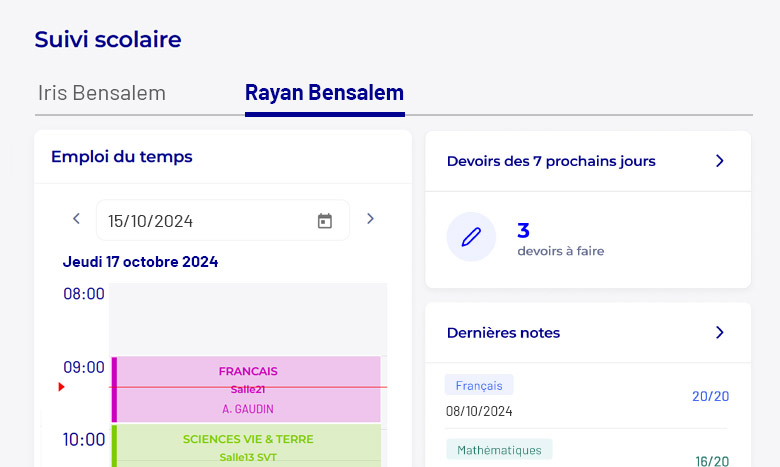Screen dimensions: 780x467
Task: Expand Devoirs des 7 prochains jours chevron
Action: 719,161
